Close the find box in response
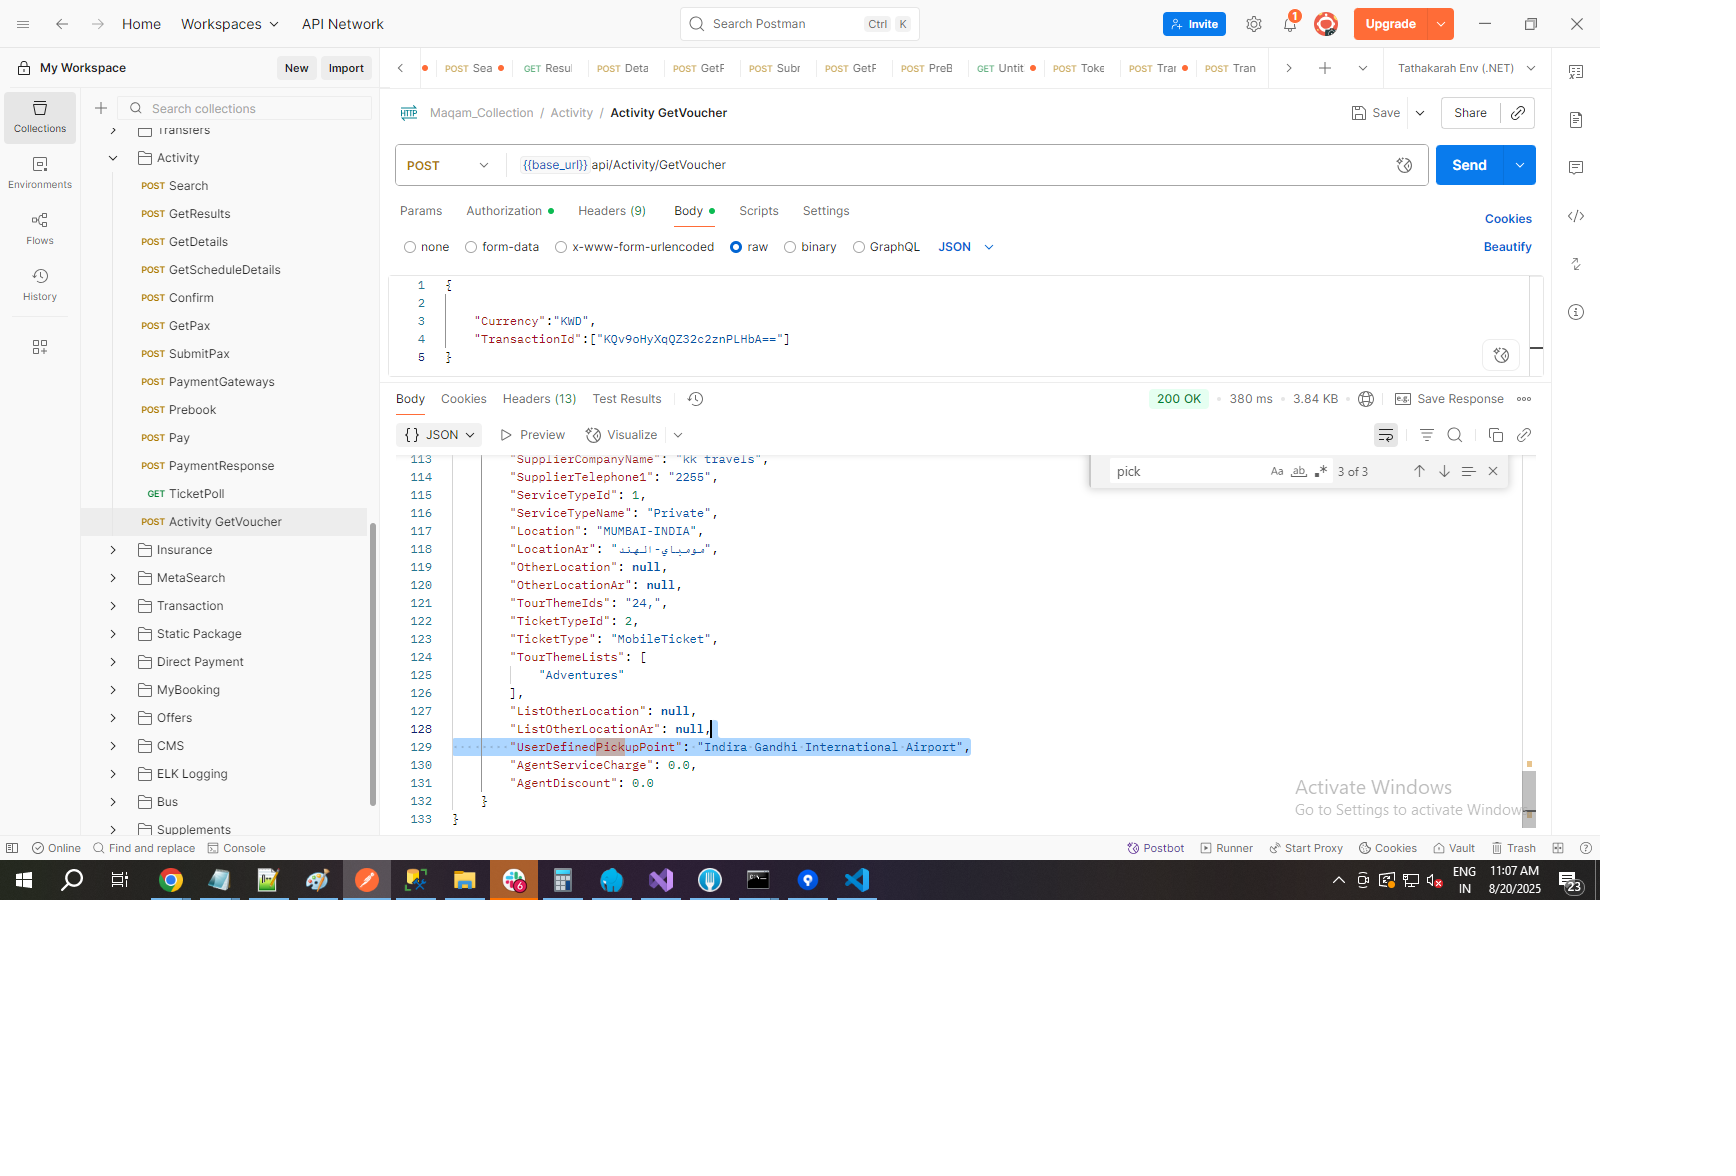This screenshot has height=1176, width=1736. tap(1493, 471)
